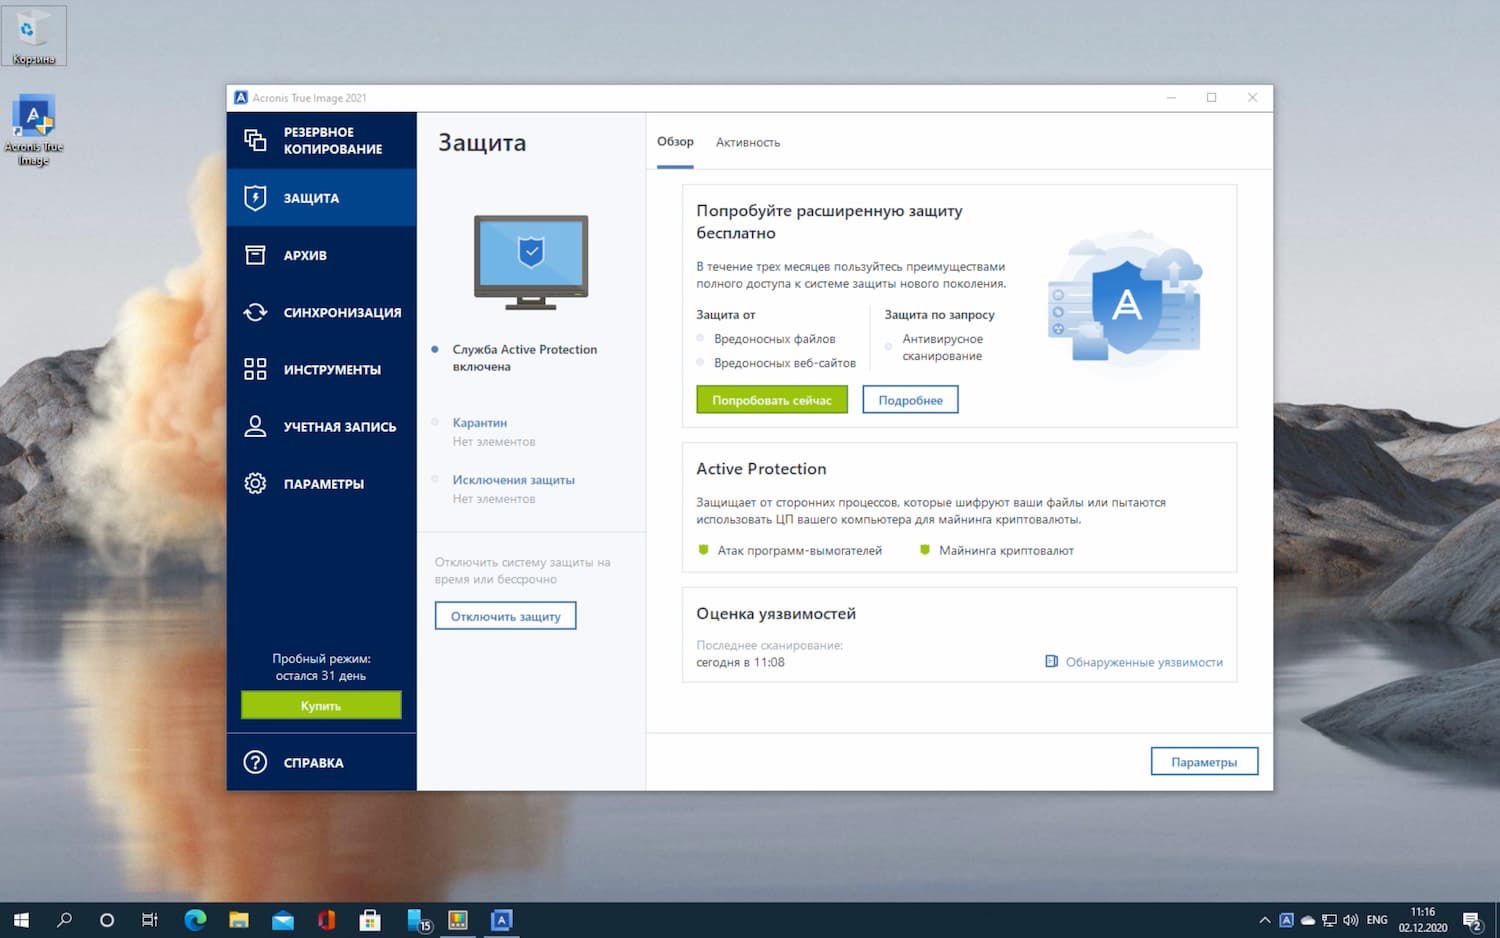Select the Обзор tab
The width and height of the screenshot is (1500, 938).
tap(675, 142)
